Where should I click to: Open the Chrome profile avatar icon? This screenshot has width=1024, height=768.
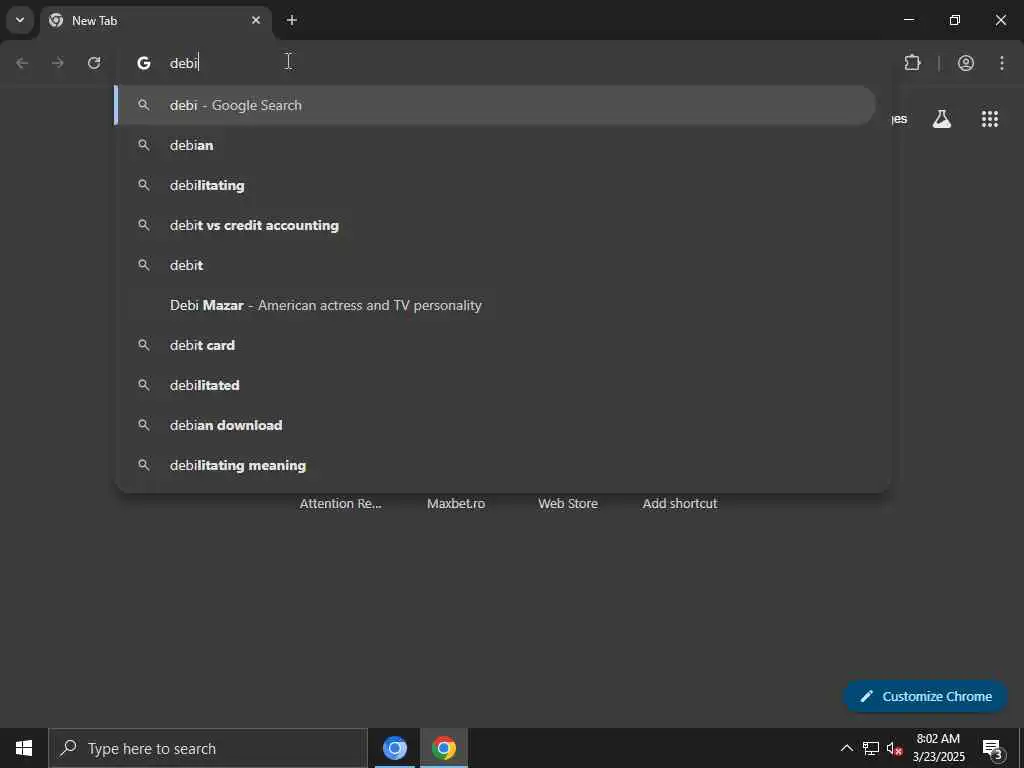click(966, 63)
